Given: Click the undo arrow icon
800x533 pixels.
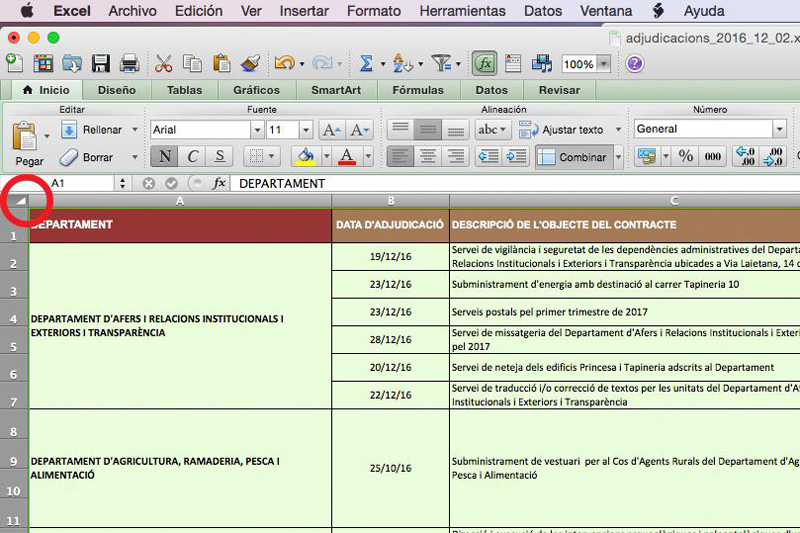Looking at the screenshot, I should pyautogui.click(x=284, y=63).
